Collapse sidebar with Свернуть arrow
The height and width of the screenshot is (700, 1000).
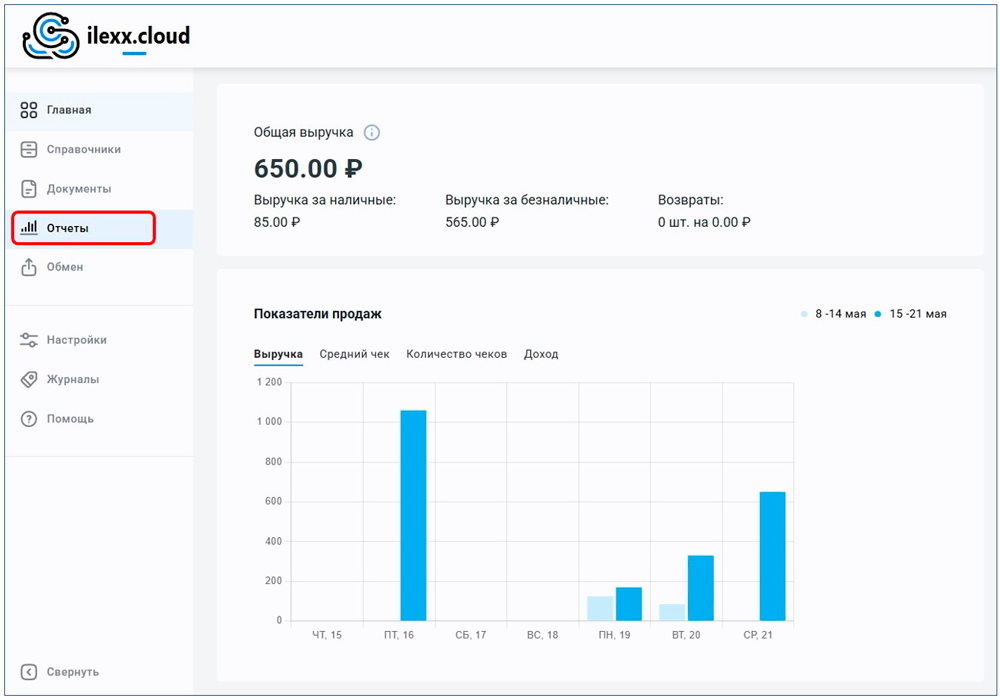click(x=29, y=672)
